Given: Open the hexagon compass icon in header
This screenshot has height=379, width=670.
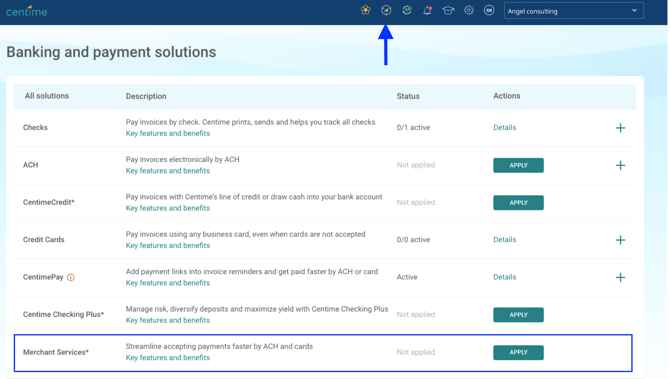Looking at the screenshot, I should (386, 10).
